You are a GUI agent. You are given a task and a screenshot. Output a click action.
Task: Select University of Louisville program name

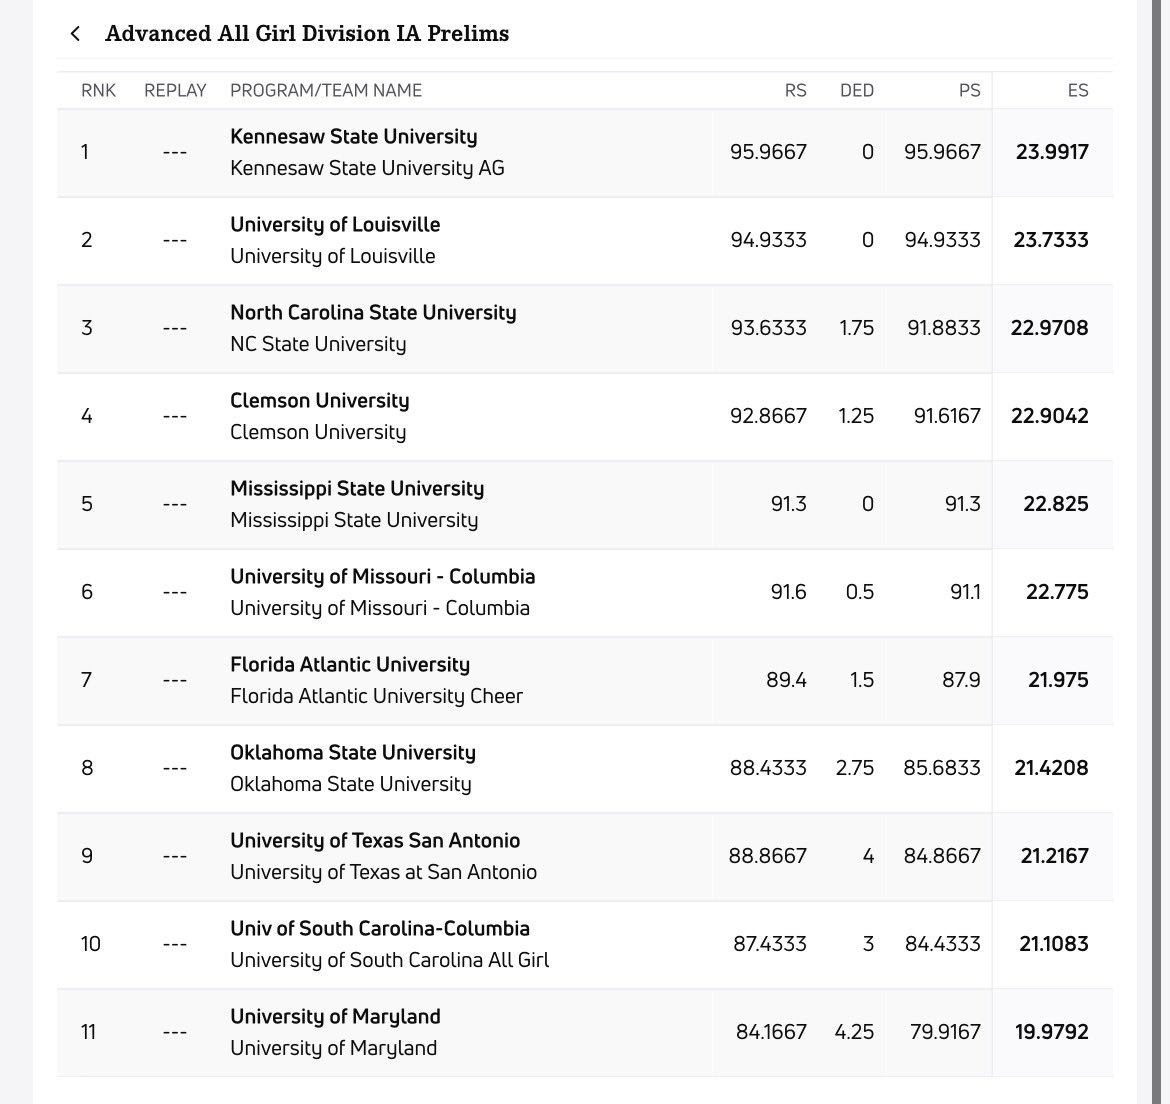point(335,225)
